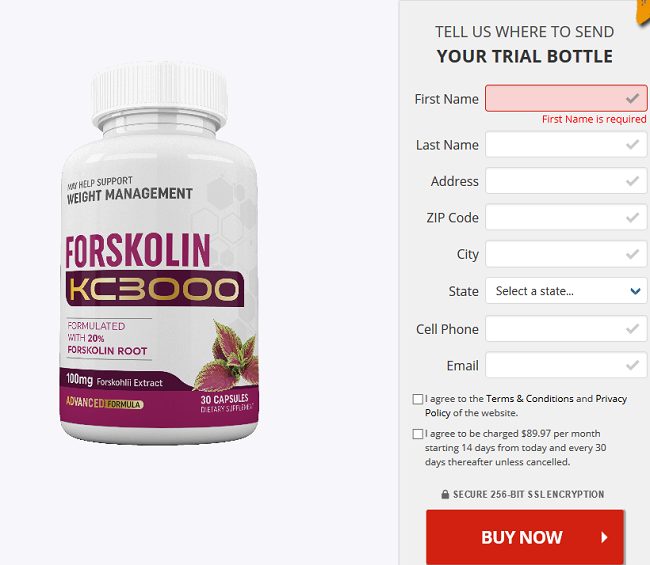The height and width of the screenshot is (565, 650).
Task: Click the checkmark icon in Email field
Action: [632, 365]
